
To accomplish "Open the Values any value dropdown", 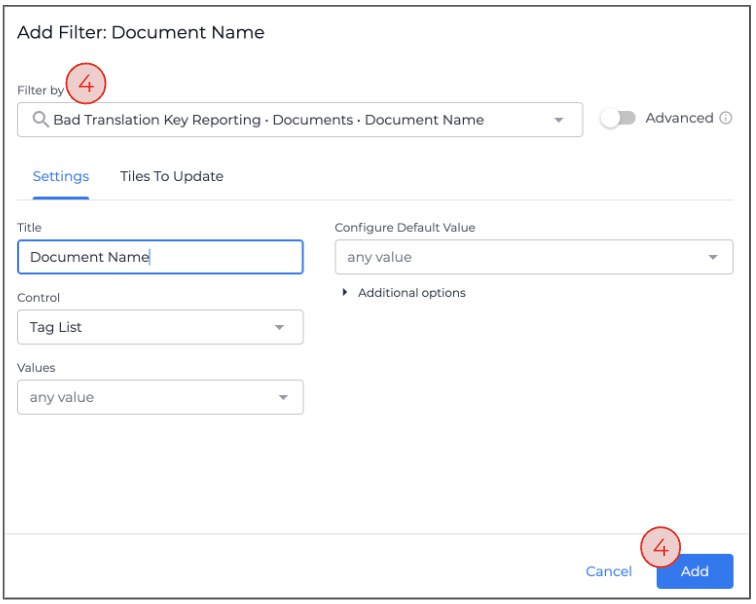I will click(160, 397).
